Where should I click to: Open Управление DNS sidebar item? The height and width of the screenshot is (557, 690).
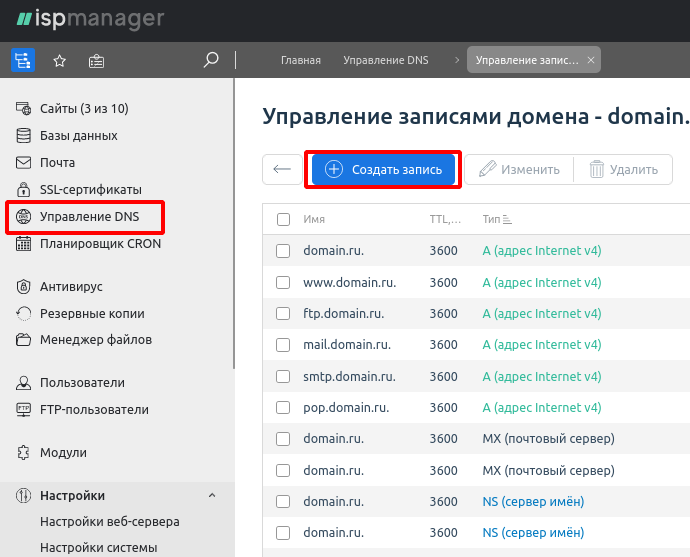pyautogui.click(x=89, y=216)
